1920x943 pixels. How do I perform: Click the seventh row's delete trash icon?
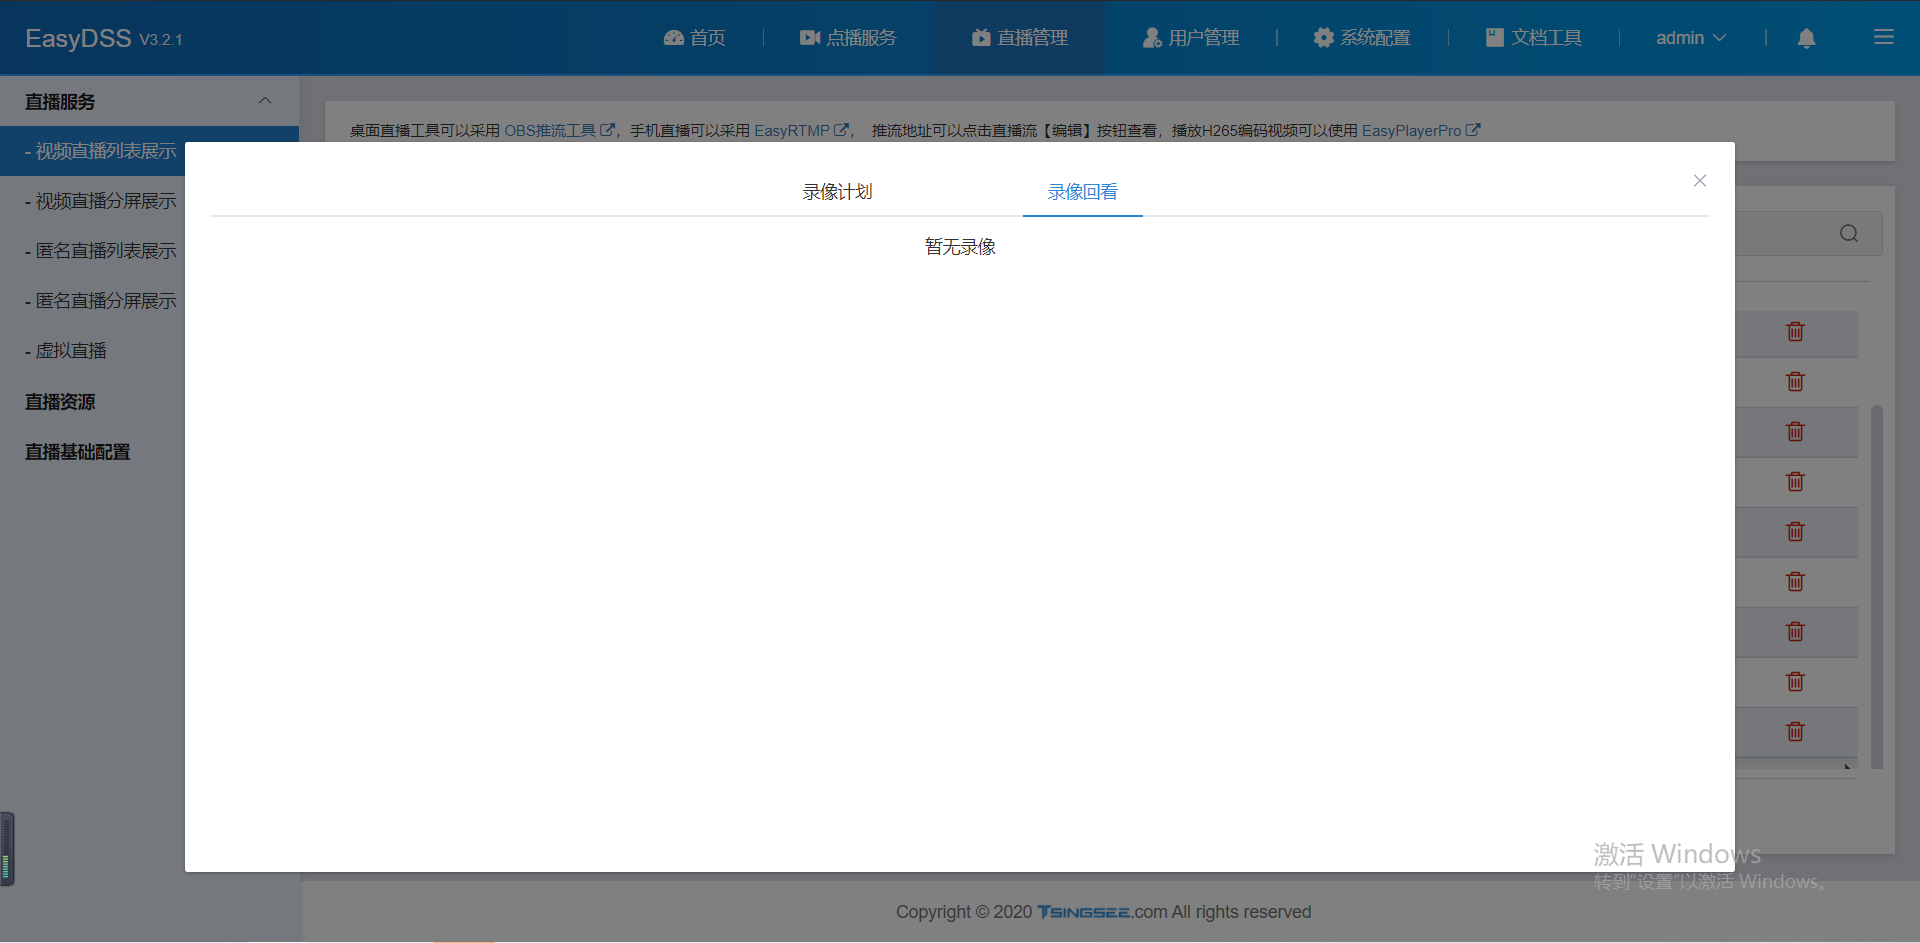[x=1795, y=631]
